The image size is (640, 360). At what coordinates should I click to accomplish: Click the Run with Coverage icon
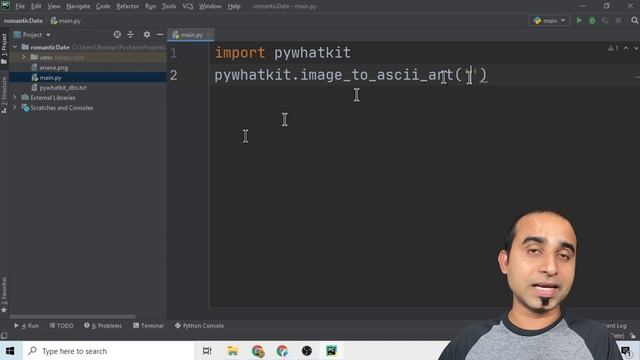[x=605, y=20]
